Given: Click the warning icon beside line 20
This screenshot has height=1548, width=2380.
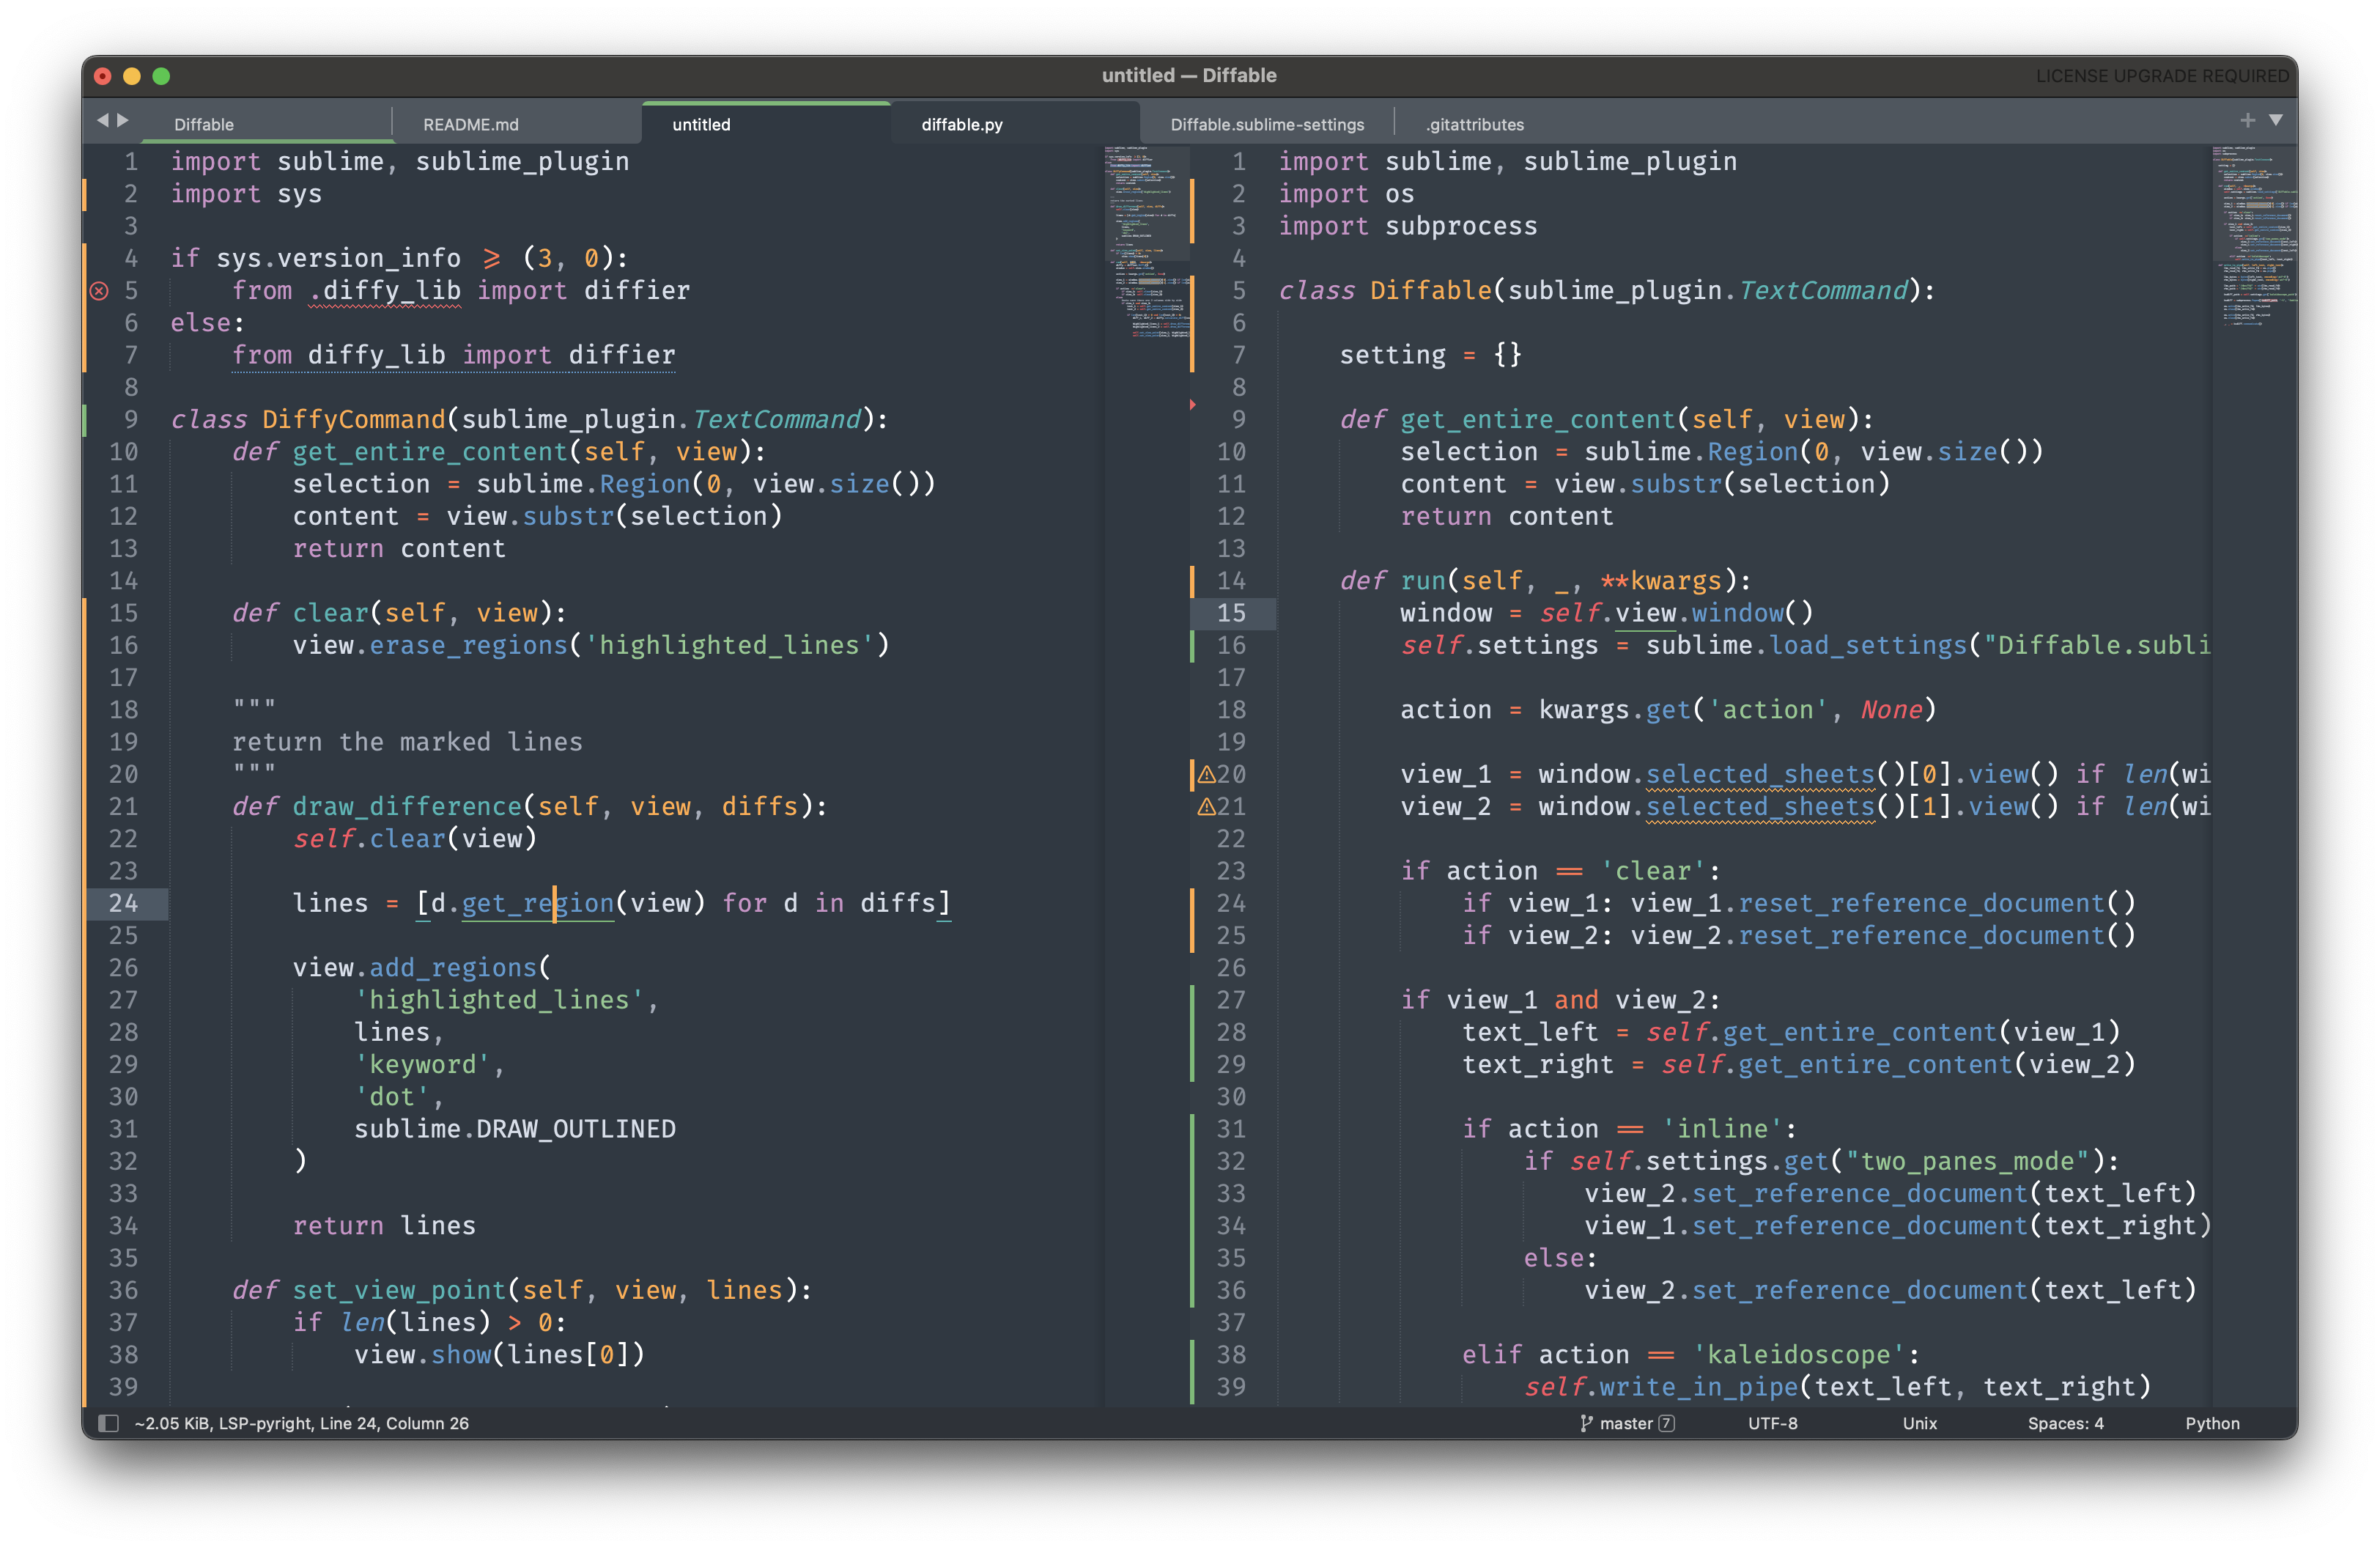Looking at the screenshot, I should coord(1206,774).
